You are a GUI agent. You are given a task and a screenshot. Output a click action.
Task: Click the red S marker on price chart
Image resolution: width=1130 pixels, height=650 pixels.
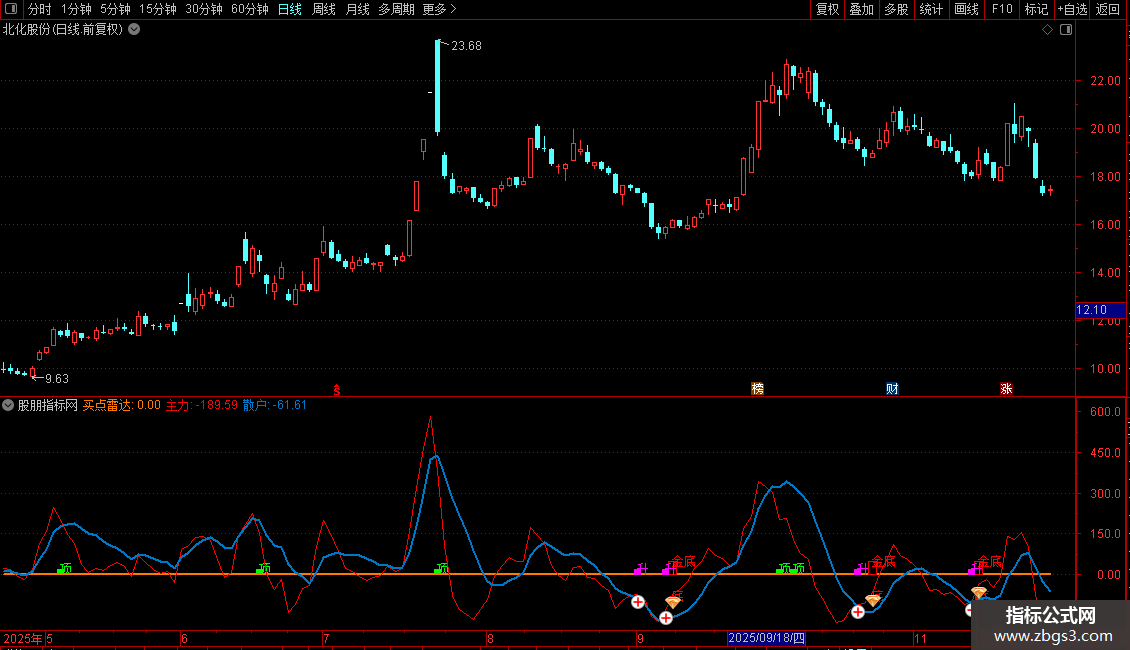(337, 389)
